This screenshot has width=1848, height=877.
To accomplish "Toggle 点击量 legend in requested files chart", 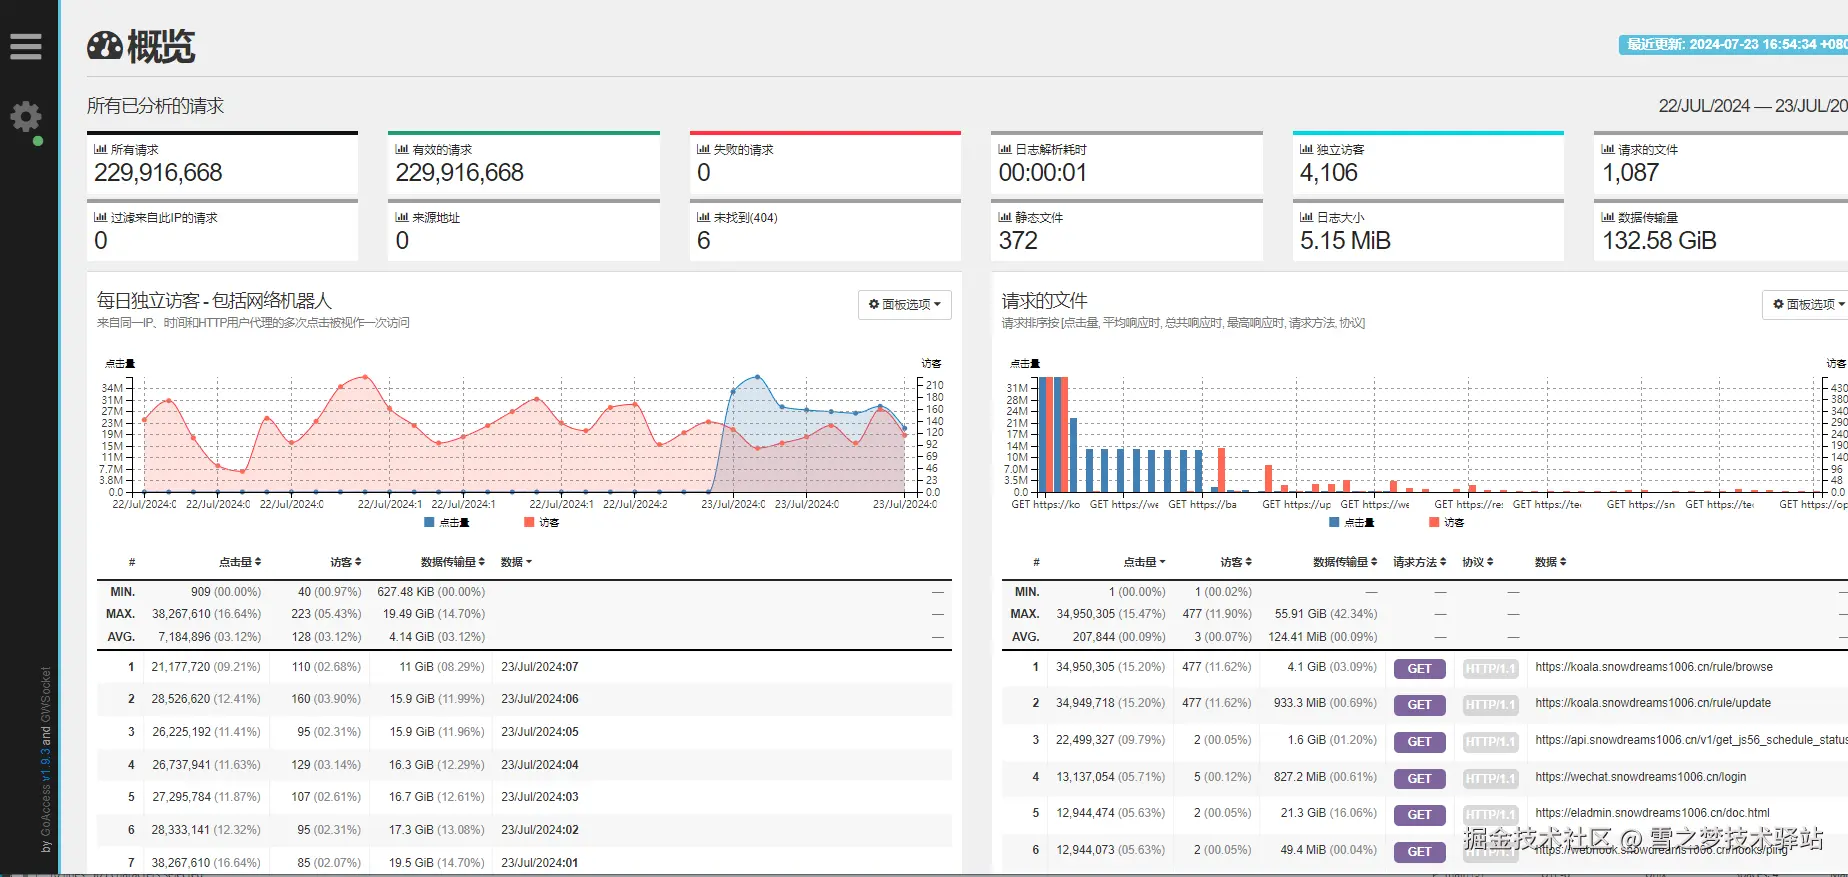I will click(x=1351, y=522).
